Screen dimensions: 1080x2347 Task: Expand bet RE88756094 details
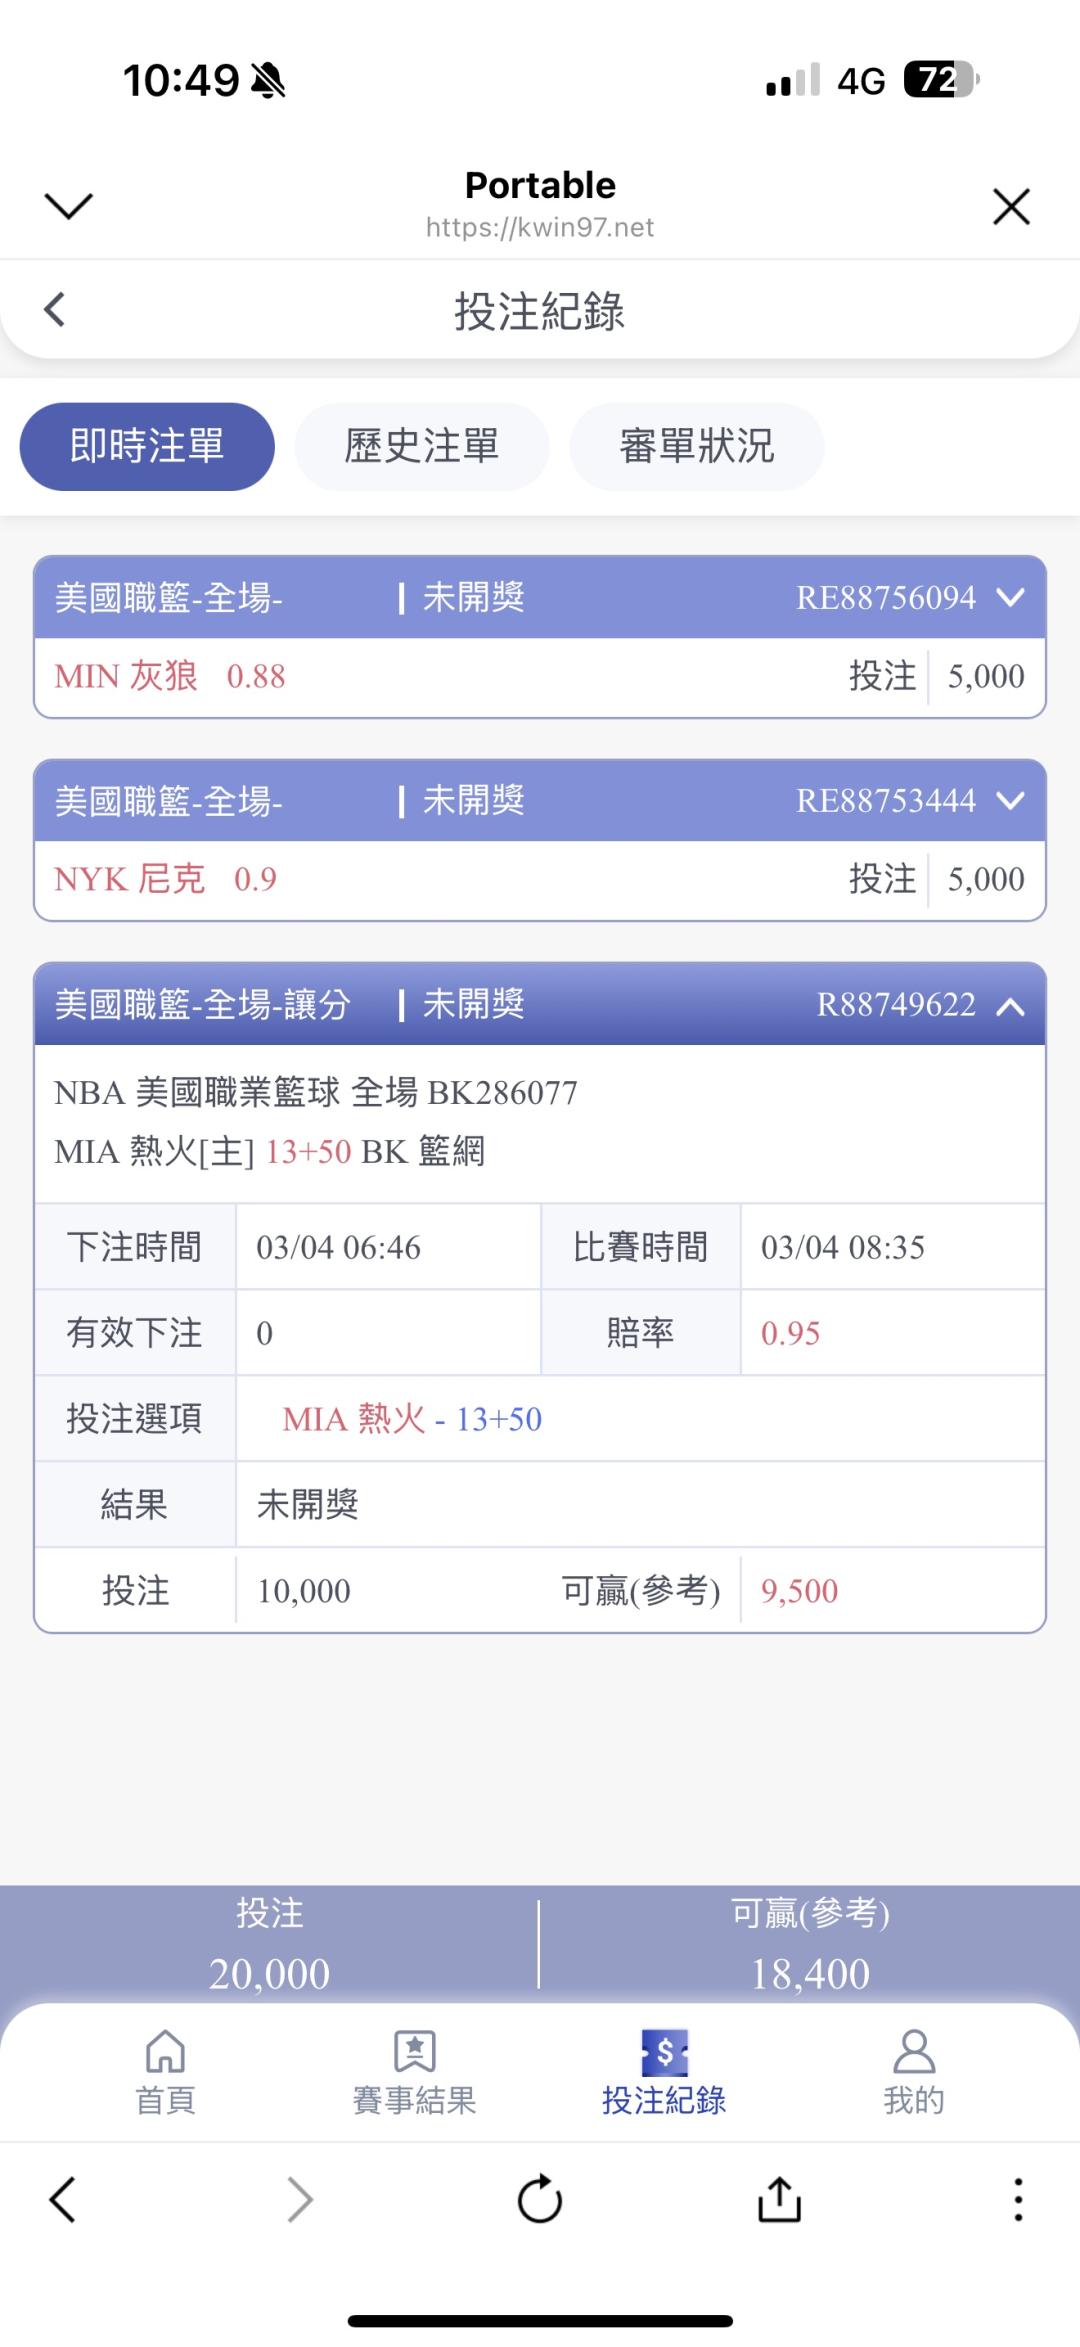tap(1011, 598)
